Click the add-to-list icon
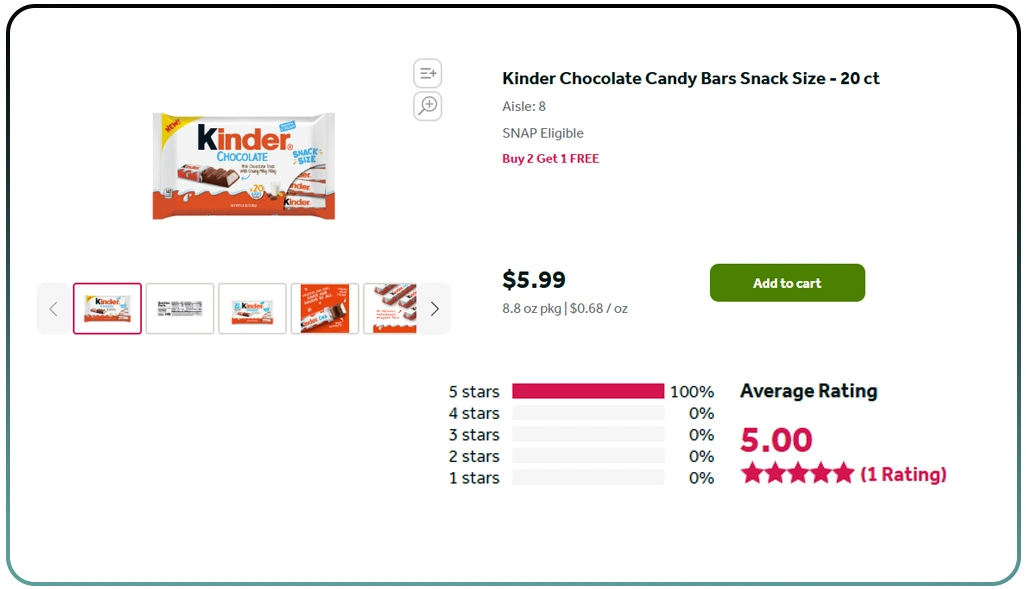Screen dimensions: 1026x589 coord(428,74)
